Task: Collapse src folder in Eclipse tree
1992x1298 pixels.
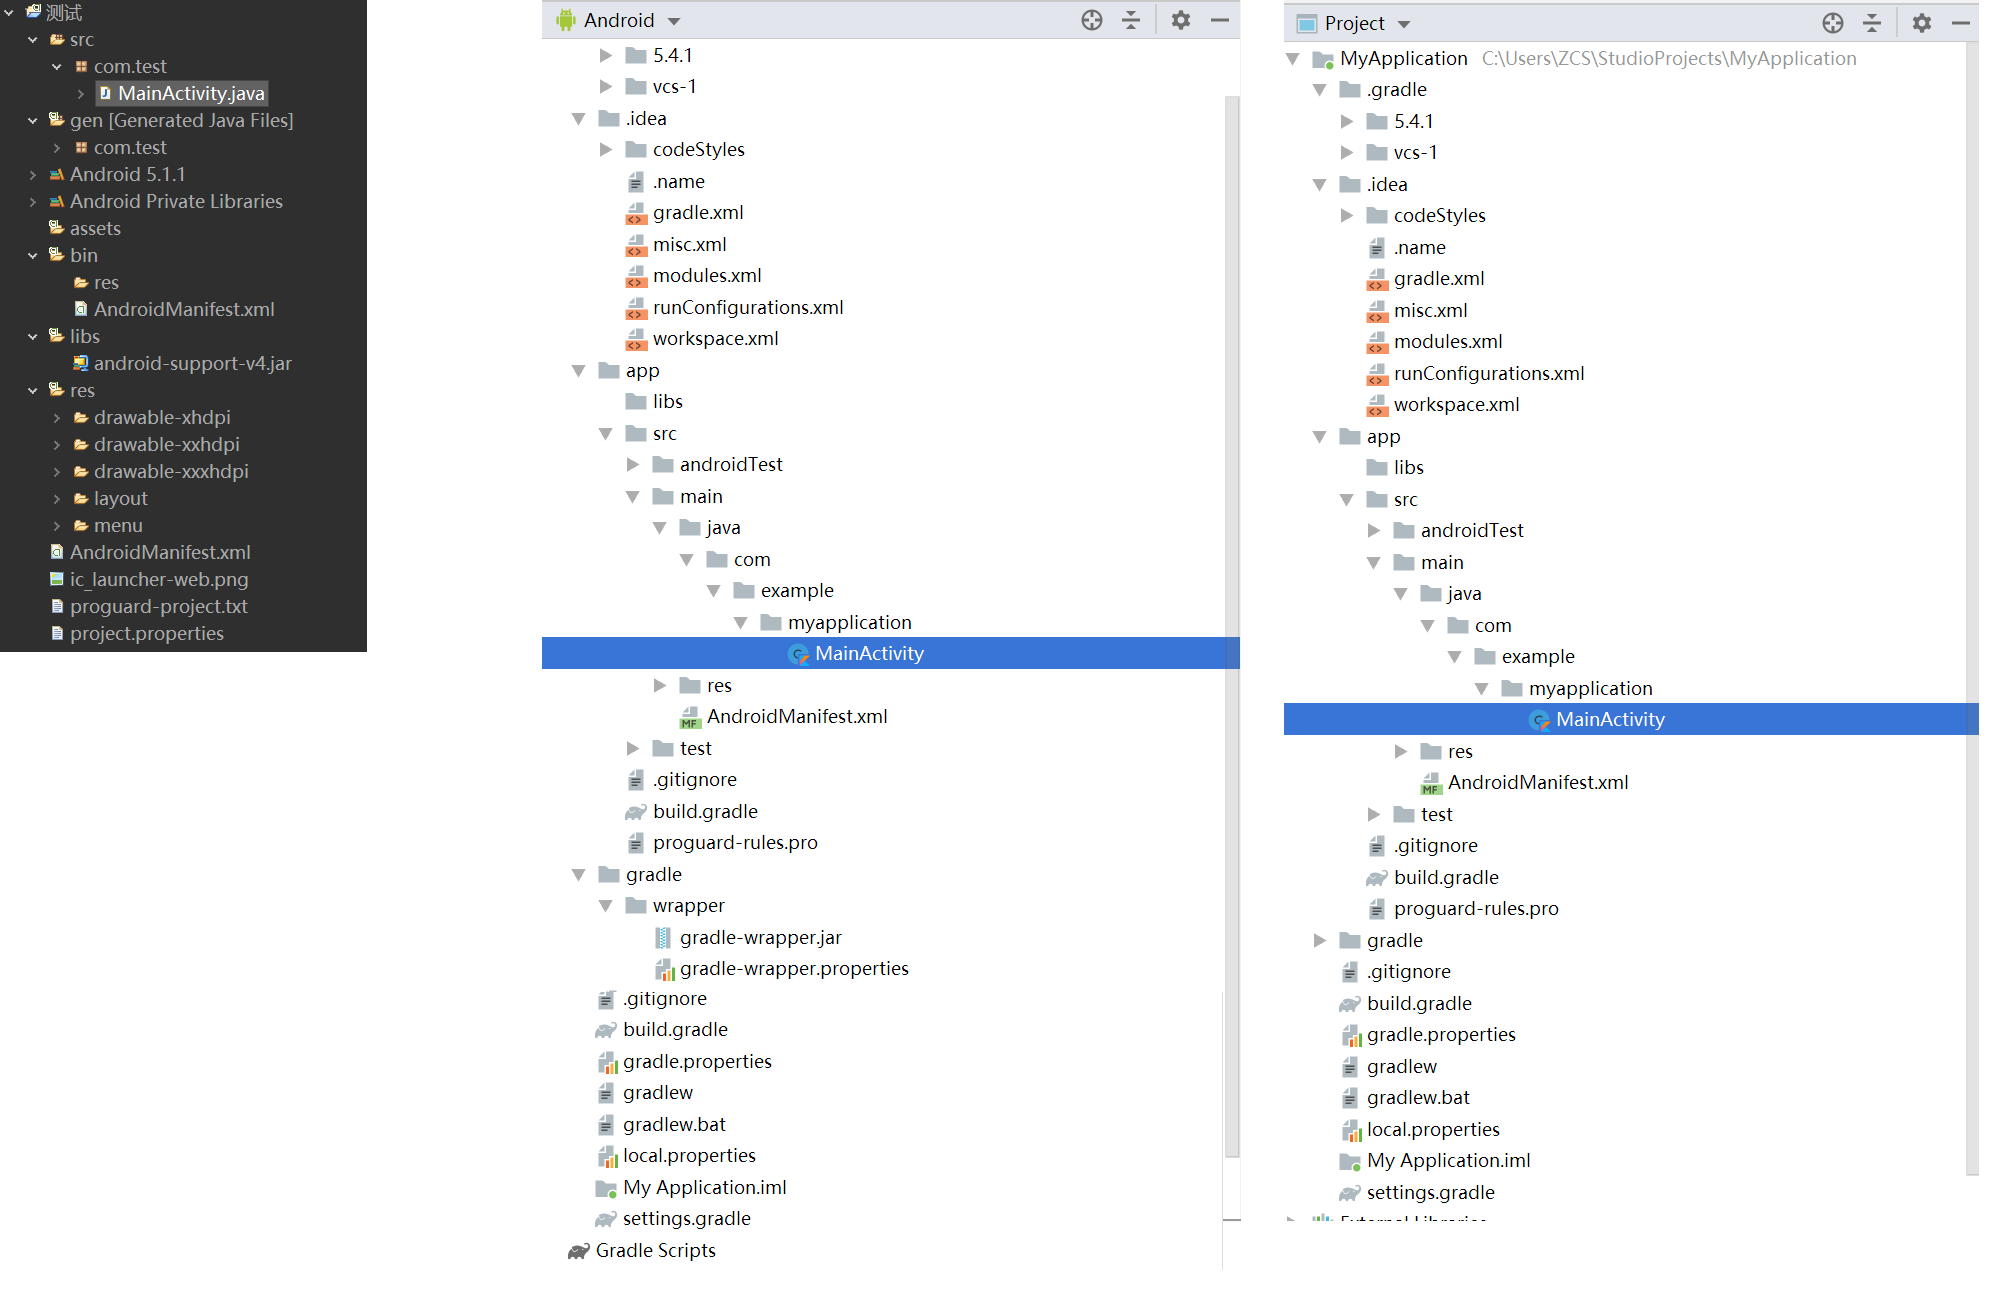Action: 33,39
